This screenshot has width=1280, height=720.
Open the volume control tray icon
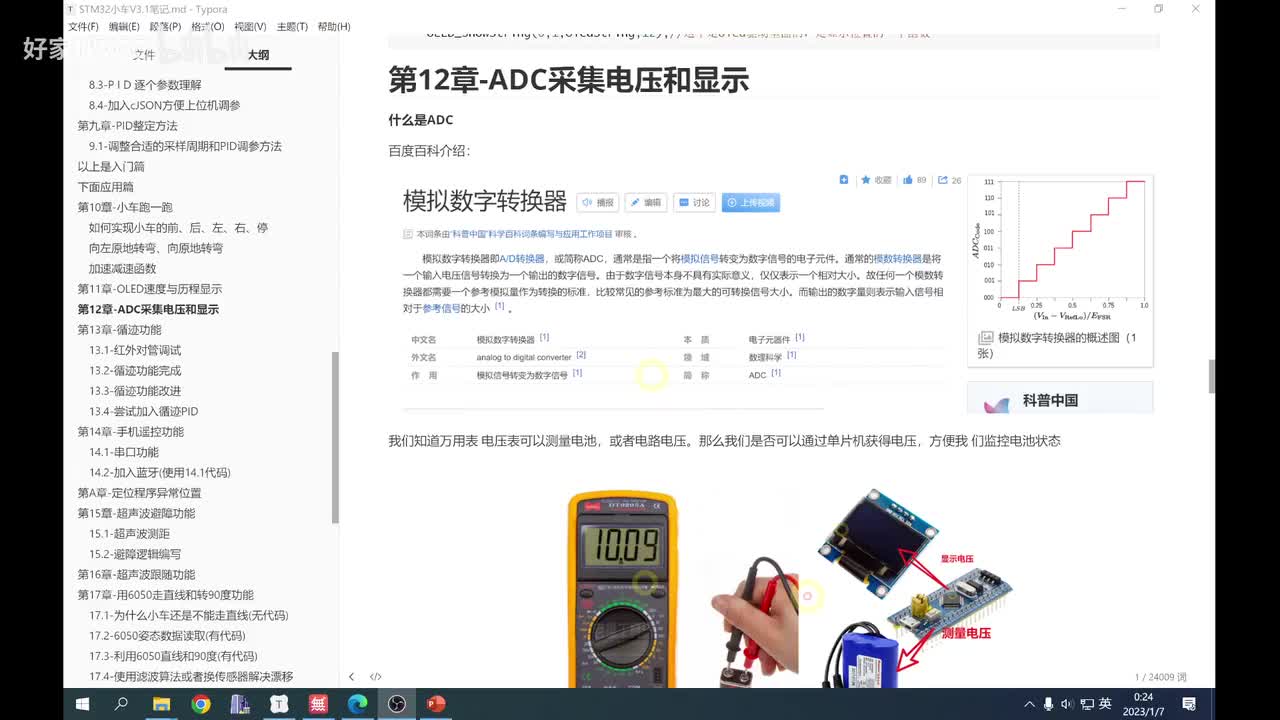point(1067,704)
